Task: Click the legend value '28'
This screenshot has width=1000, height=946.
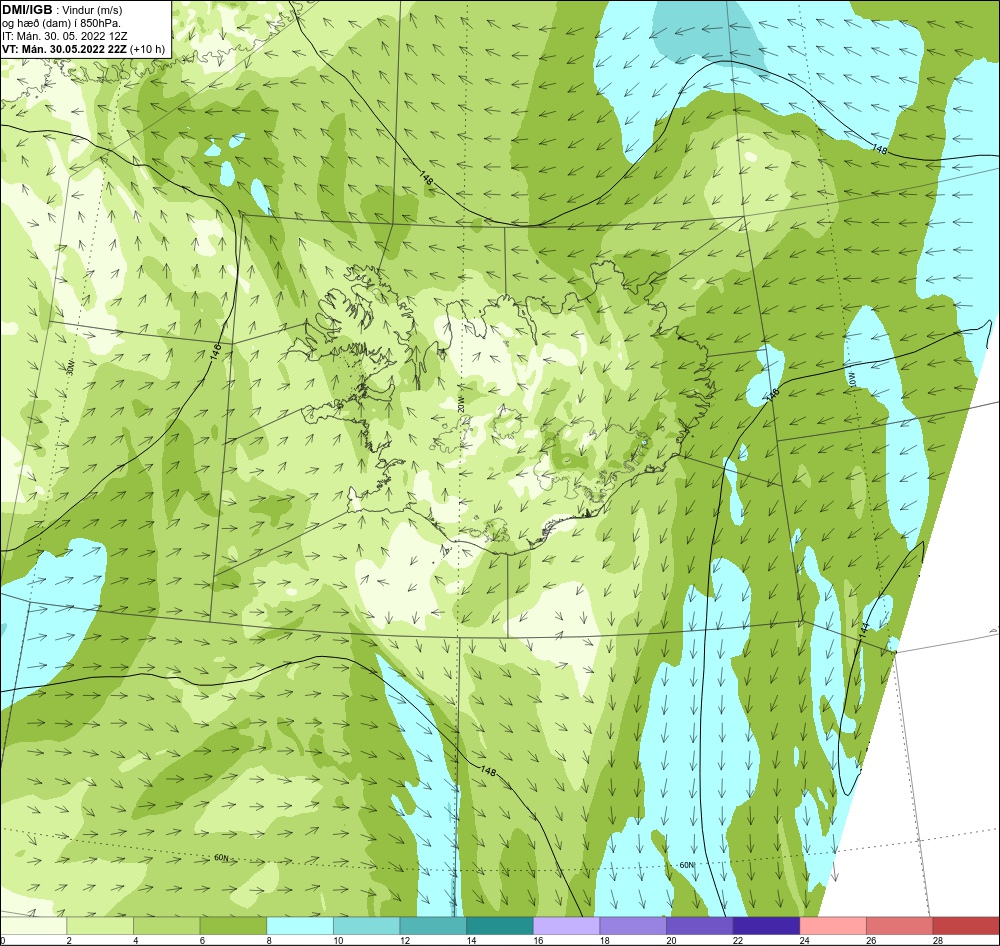Action: 938,940
